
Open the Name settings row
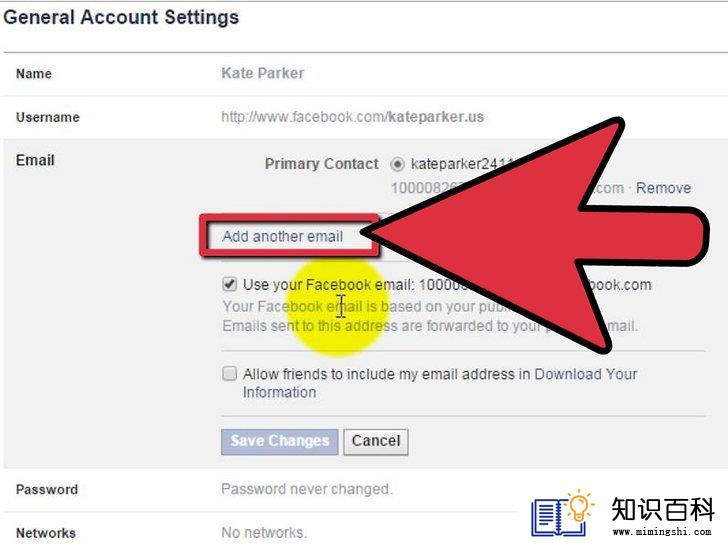pyautogui.click(x=364, y=74)
